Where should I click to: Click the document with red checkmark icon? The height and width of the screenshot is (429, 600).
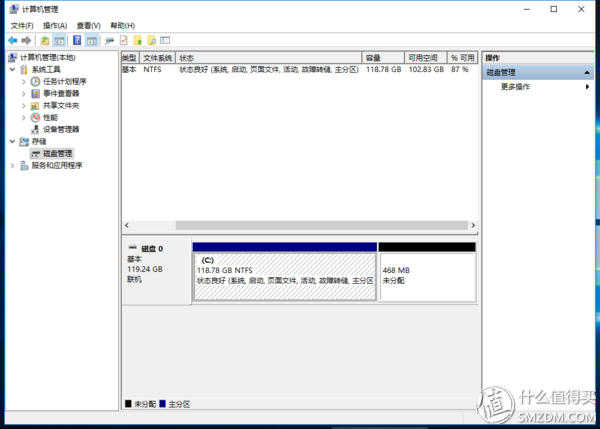(124, 40)
